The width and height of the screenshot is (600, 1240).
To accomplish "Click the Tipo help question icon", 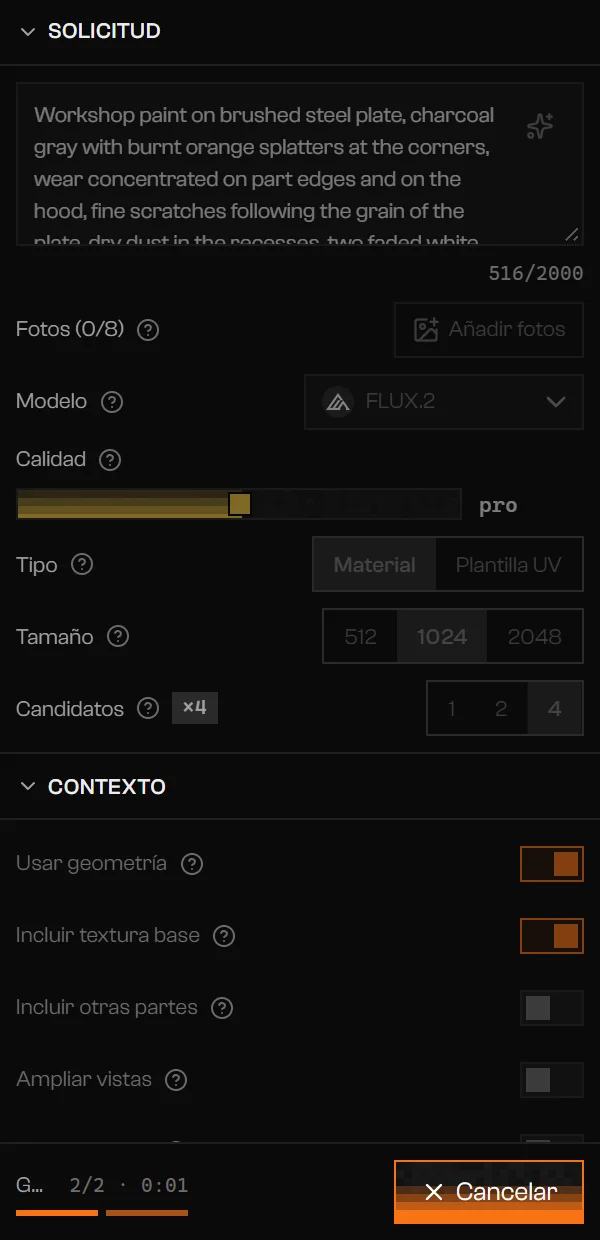I will (83, 564).
